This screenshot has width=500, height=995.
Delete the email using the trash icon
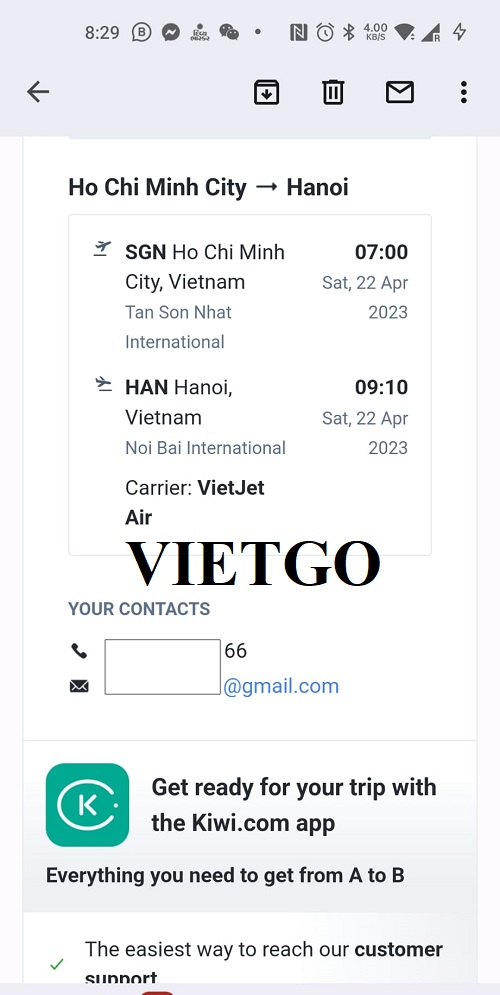coord(333,93)
